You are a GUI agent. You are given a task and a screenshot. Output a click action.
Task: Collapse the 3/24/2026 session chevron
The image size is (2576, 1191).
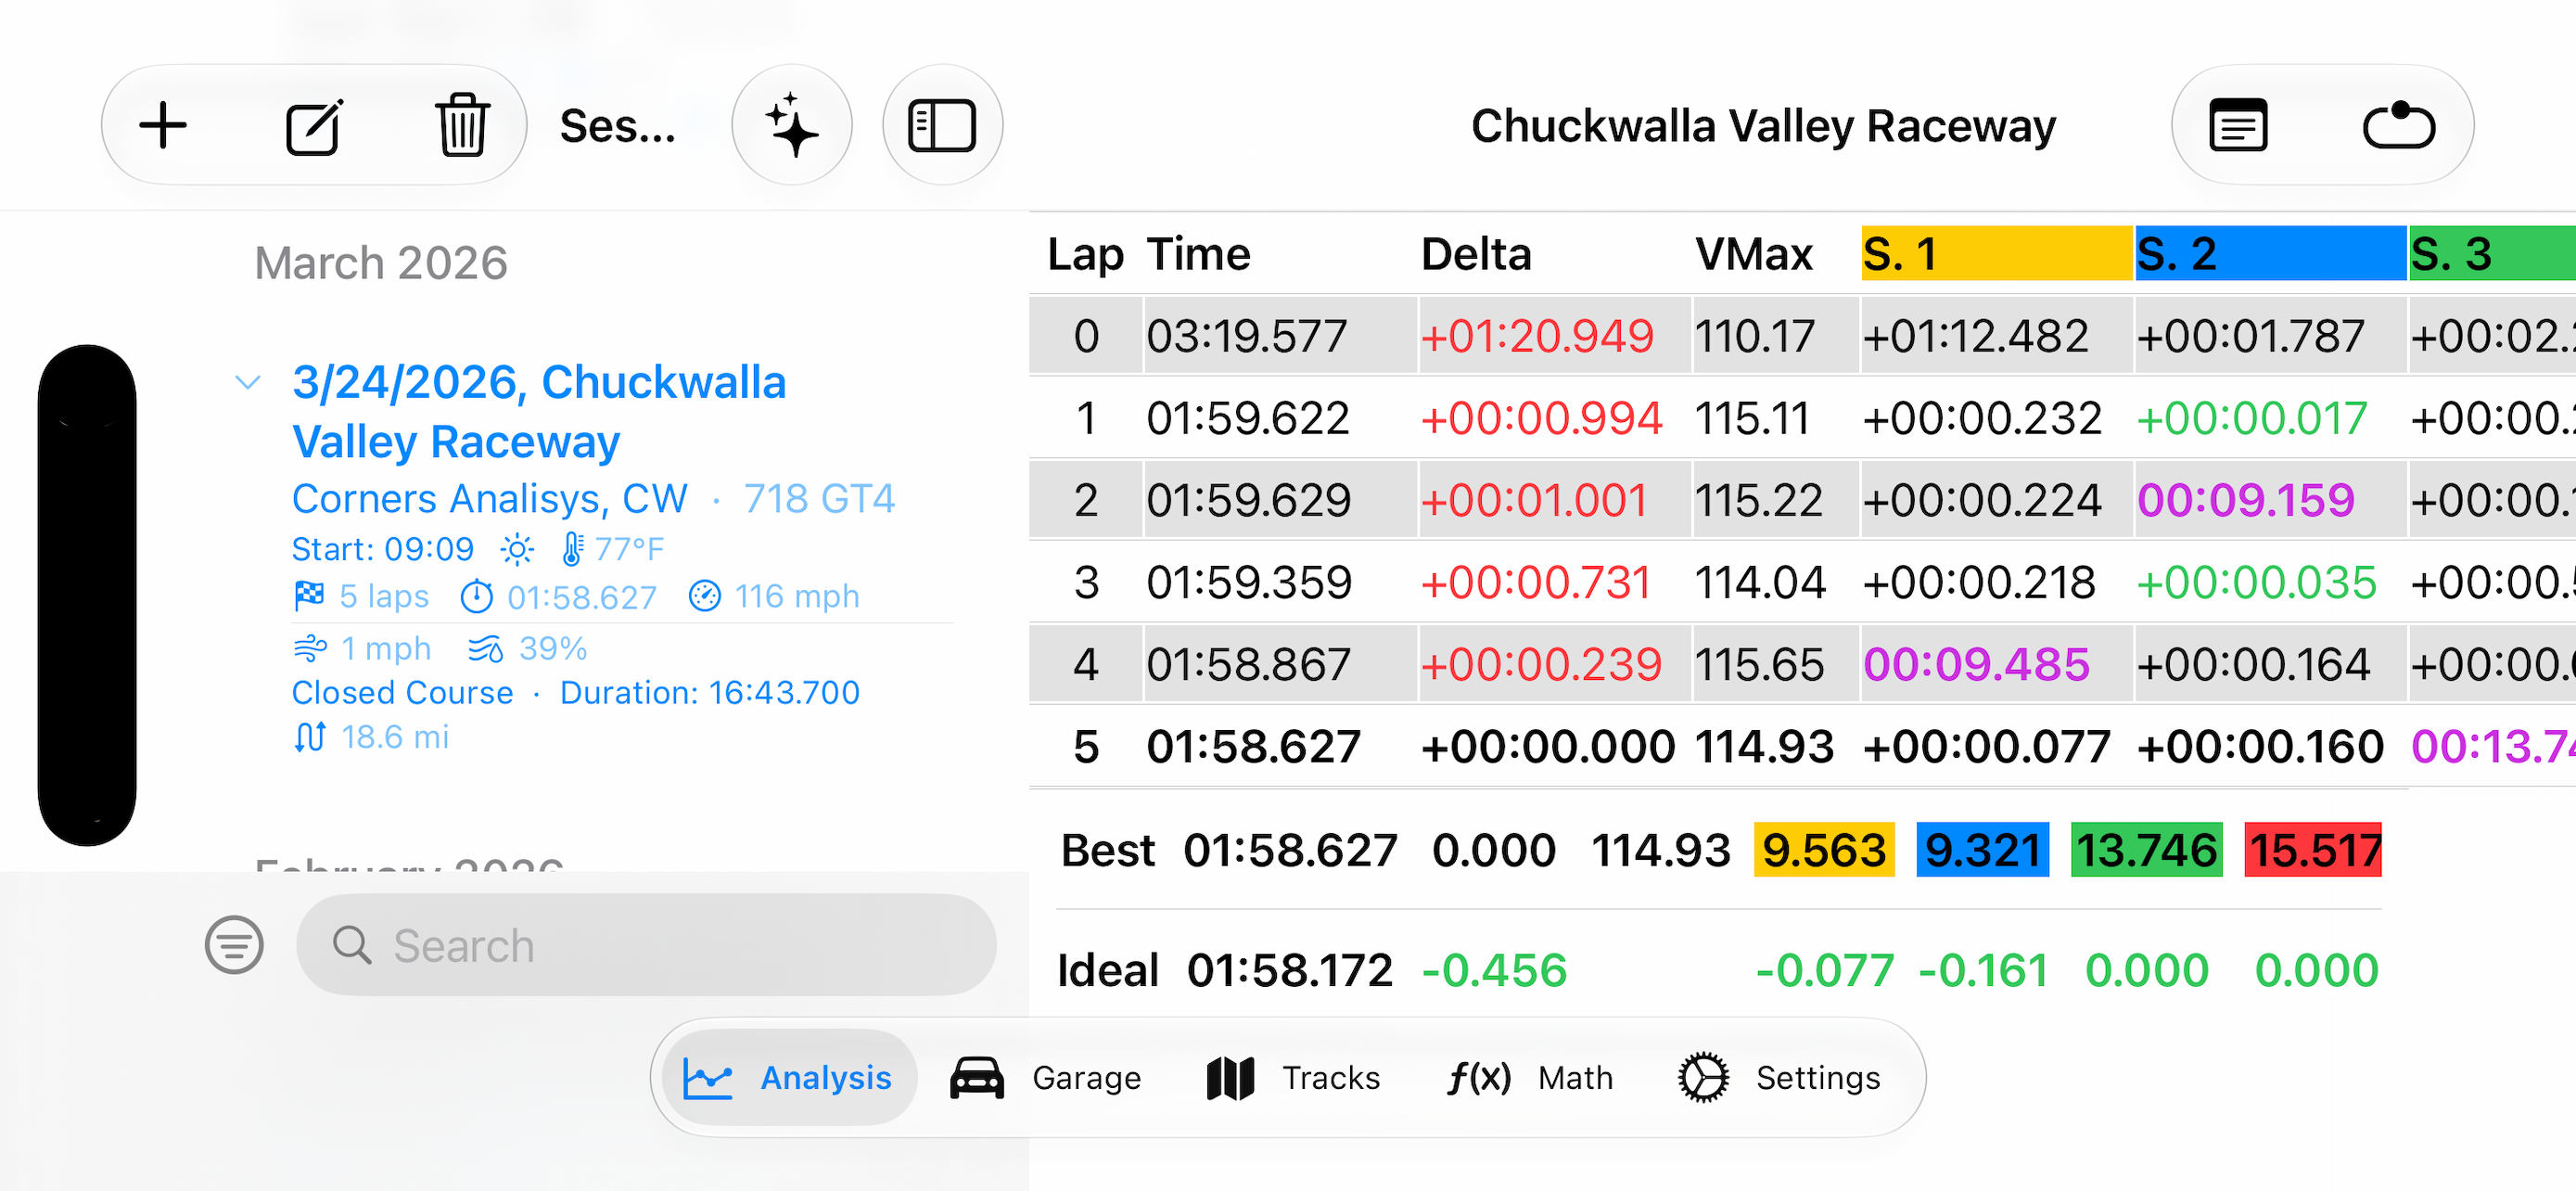pyautogui.click(x=248, y=382)
